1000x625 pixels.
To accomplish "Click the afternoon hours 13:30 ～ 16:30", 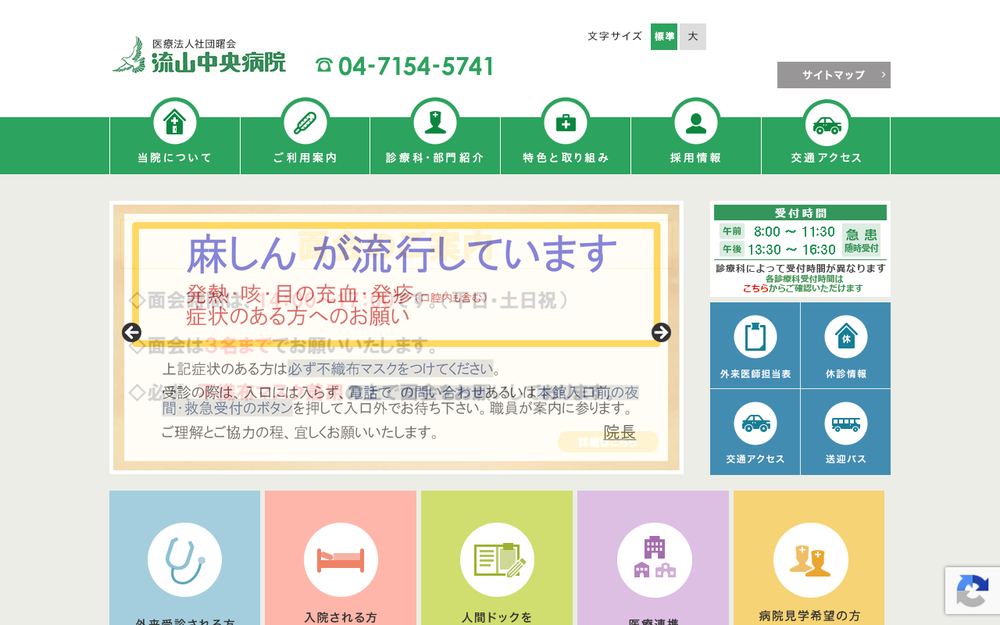I will pyautogui.click(x=791, y=249).
